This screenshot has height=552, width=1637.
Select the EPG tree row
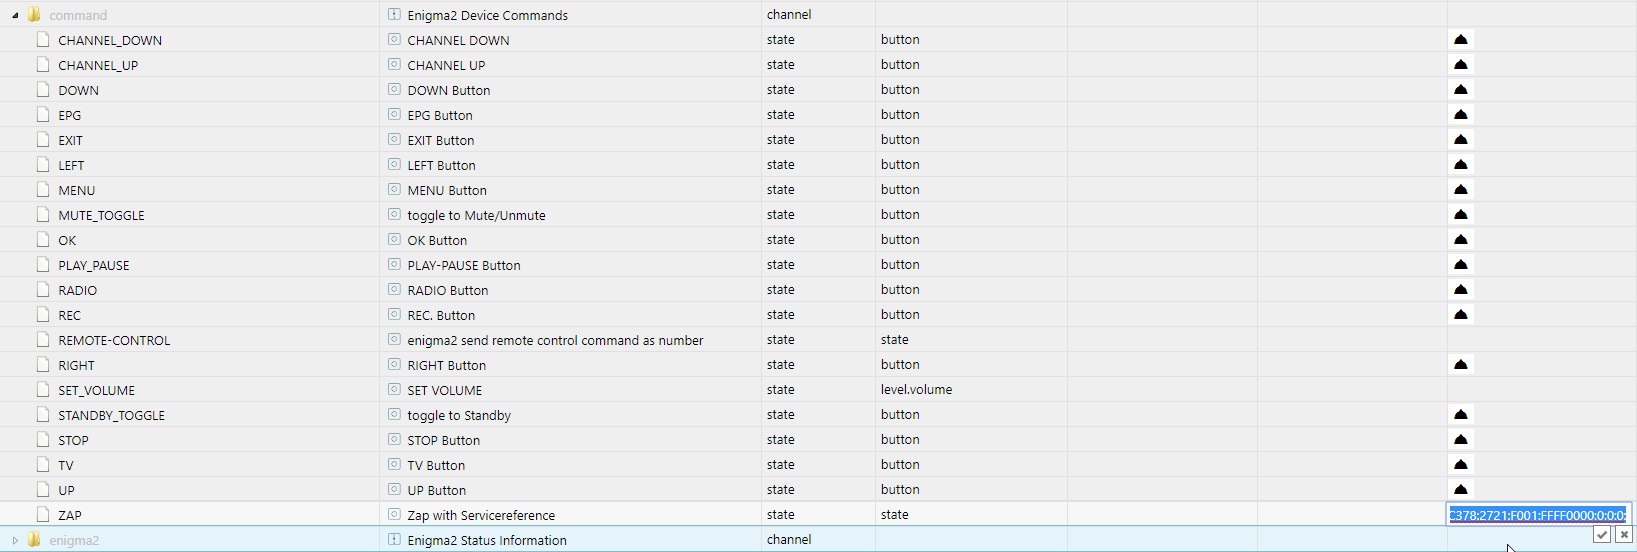point(69,115)
